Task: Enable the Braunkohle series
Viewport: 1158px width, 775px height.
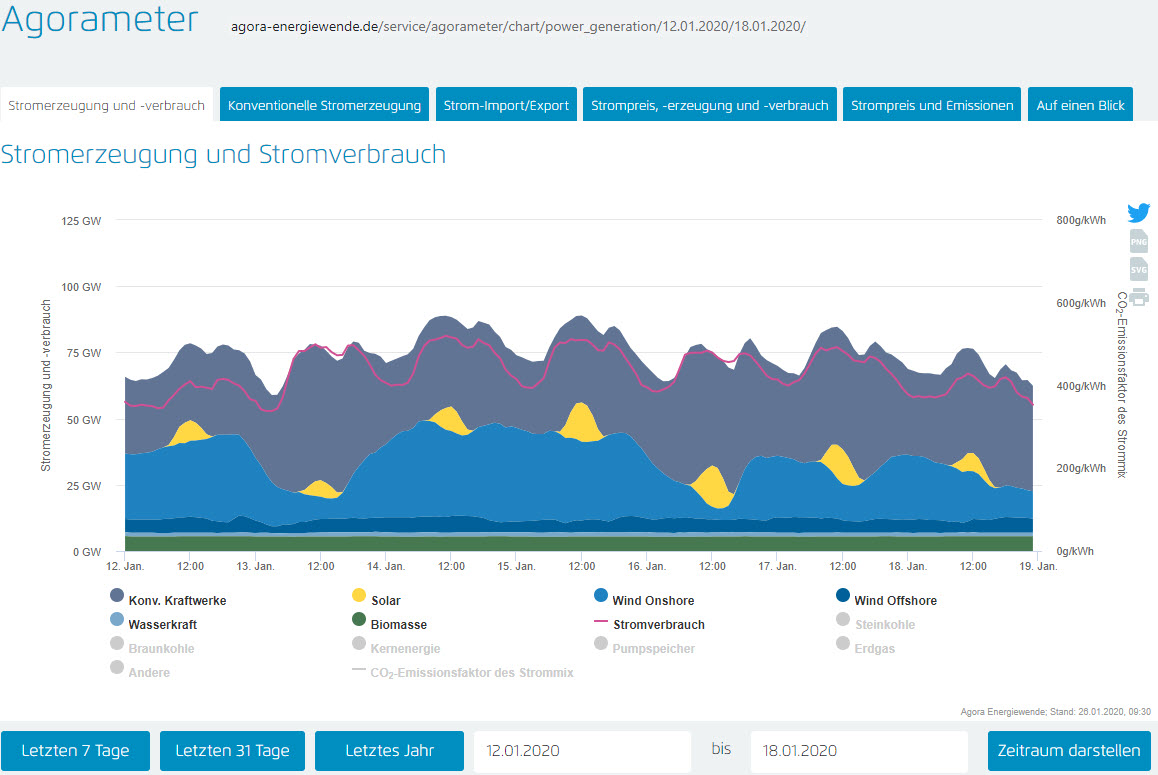Action: tap(161, 648)
